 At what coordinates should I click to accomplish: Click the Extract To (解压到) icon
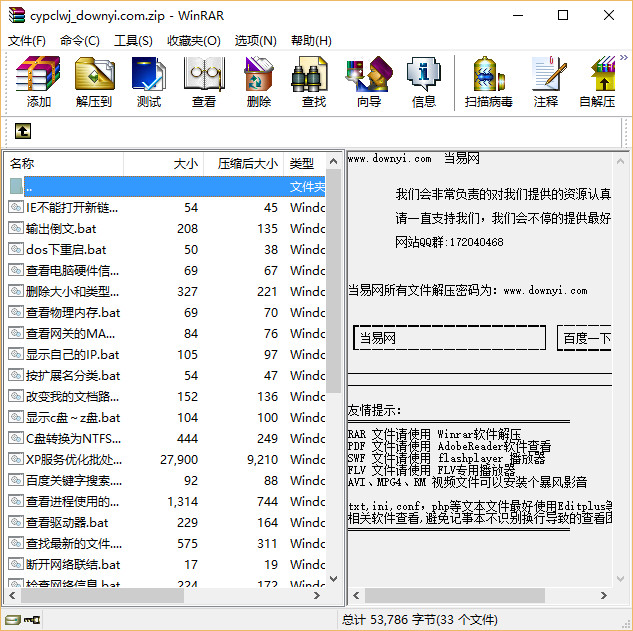(94, 83)
